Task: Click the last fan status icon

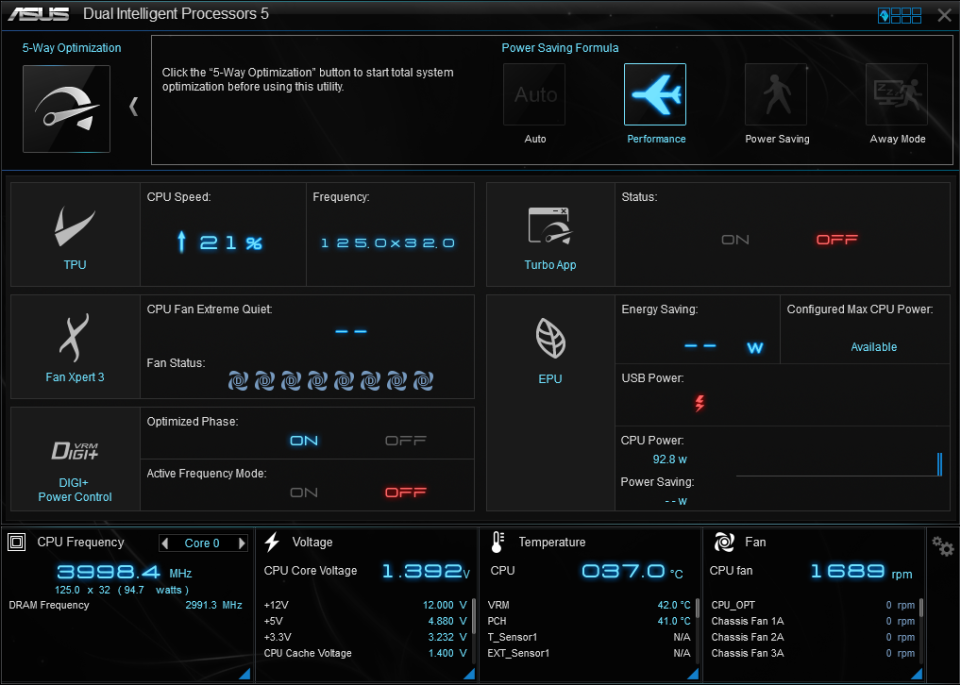Action: 423,381
